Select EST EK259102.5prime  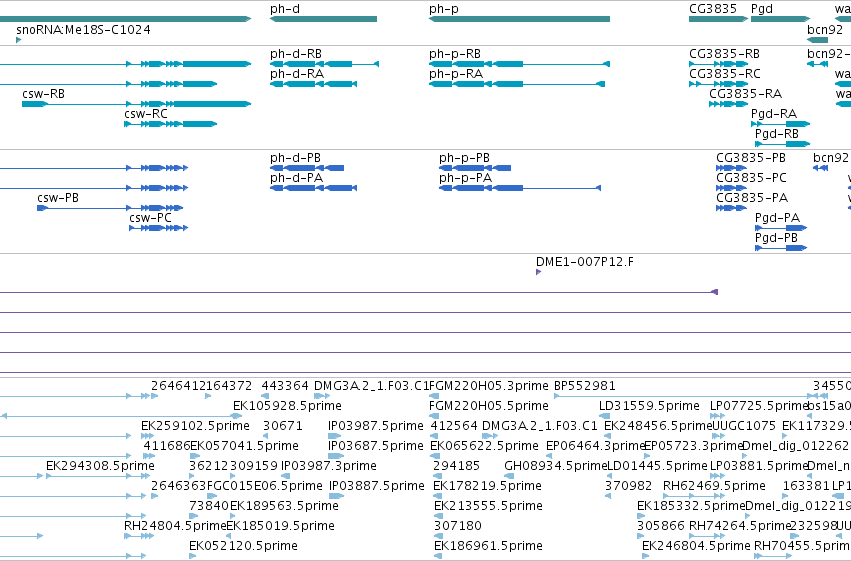coord(147,436)
